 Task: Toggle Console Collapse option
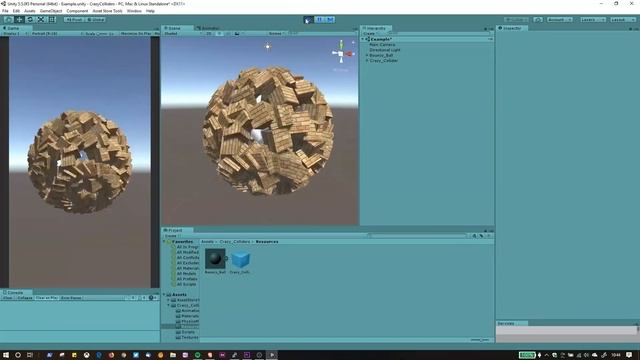click(24, 298)
